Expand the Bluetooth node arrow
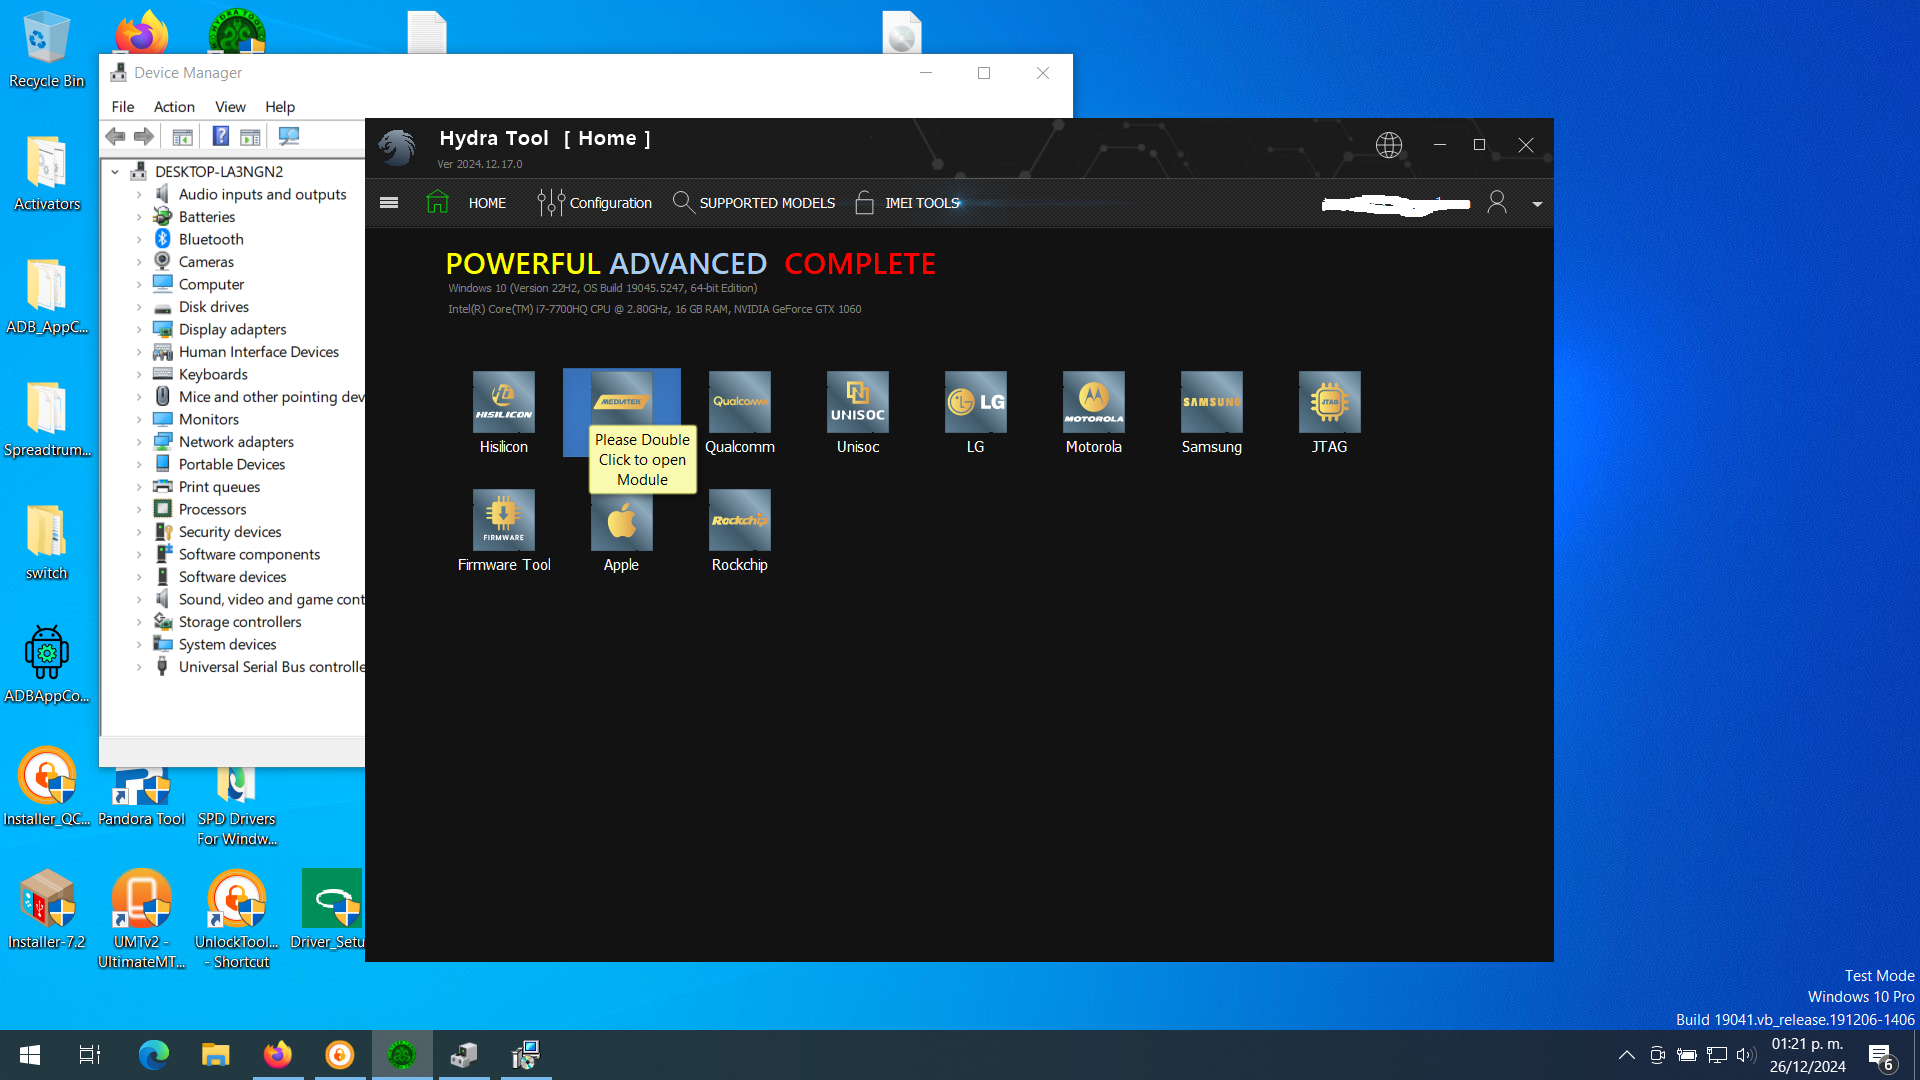1920x1080 pixels. tap(139, 240)
